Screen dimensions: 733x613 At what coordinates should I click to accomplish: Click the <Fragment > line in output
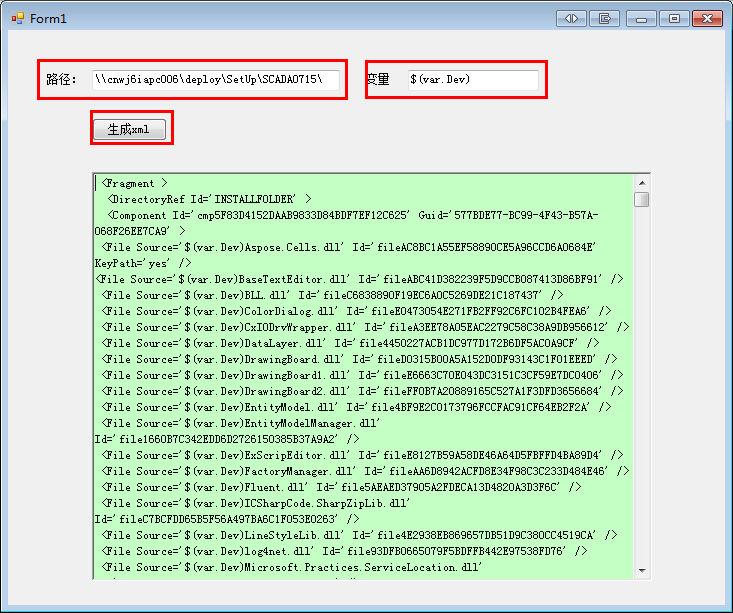click(135, 183)
